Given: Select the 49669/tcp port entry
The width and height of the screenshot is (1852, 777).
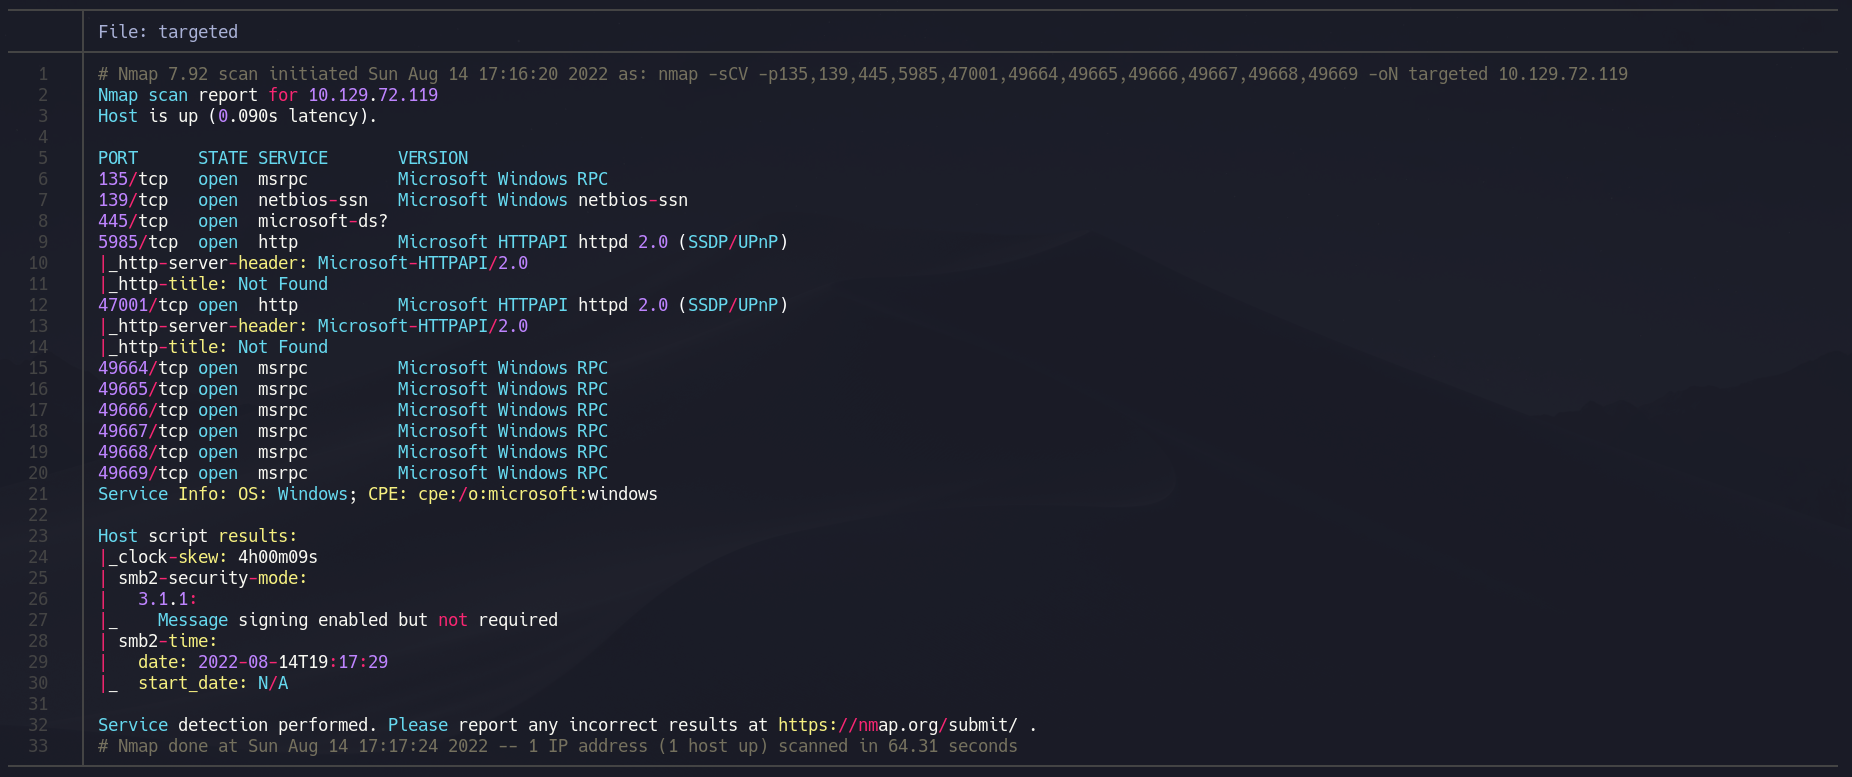Looking at the screenshot, I should coord(143,473).
